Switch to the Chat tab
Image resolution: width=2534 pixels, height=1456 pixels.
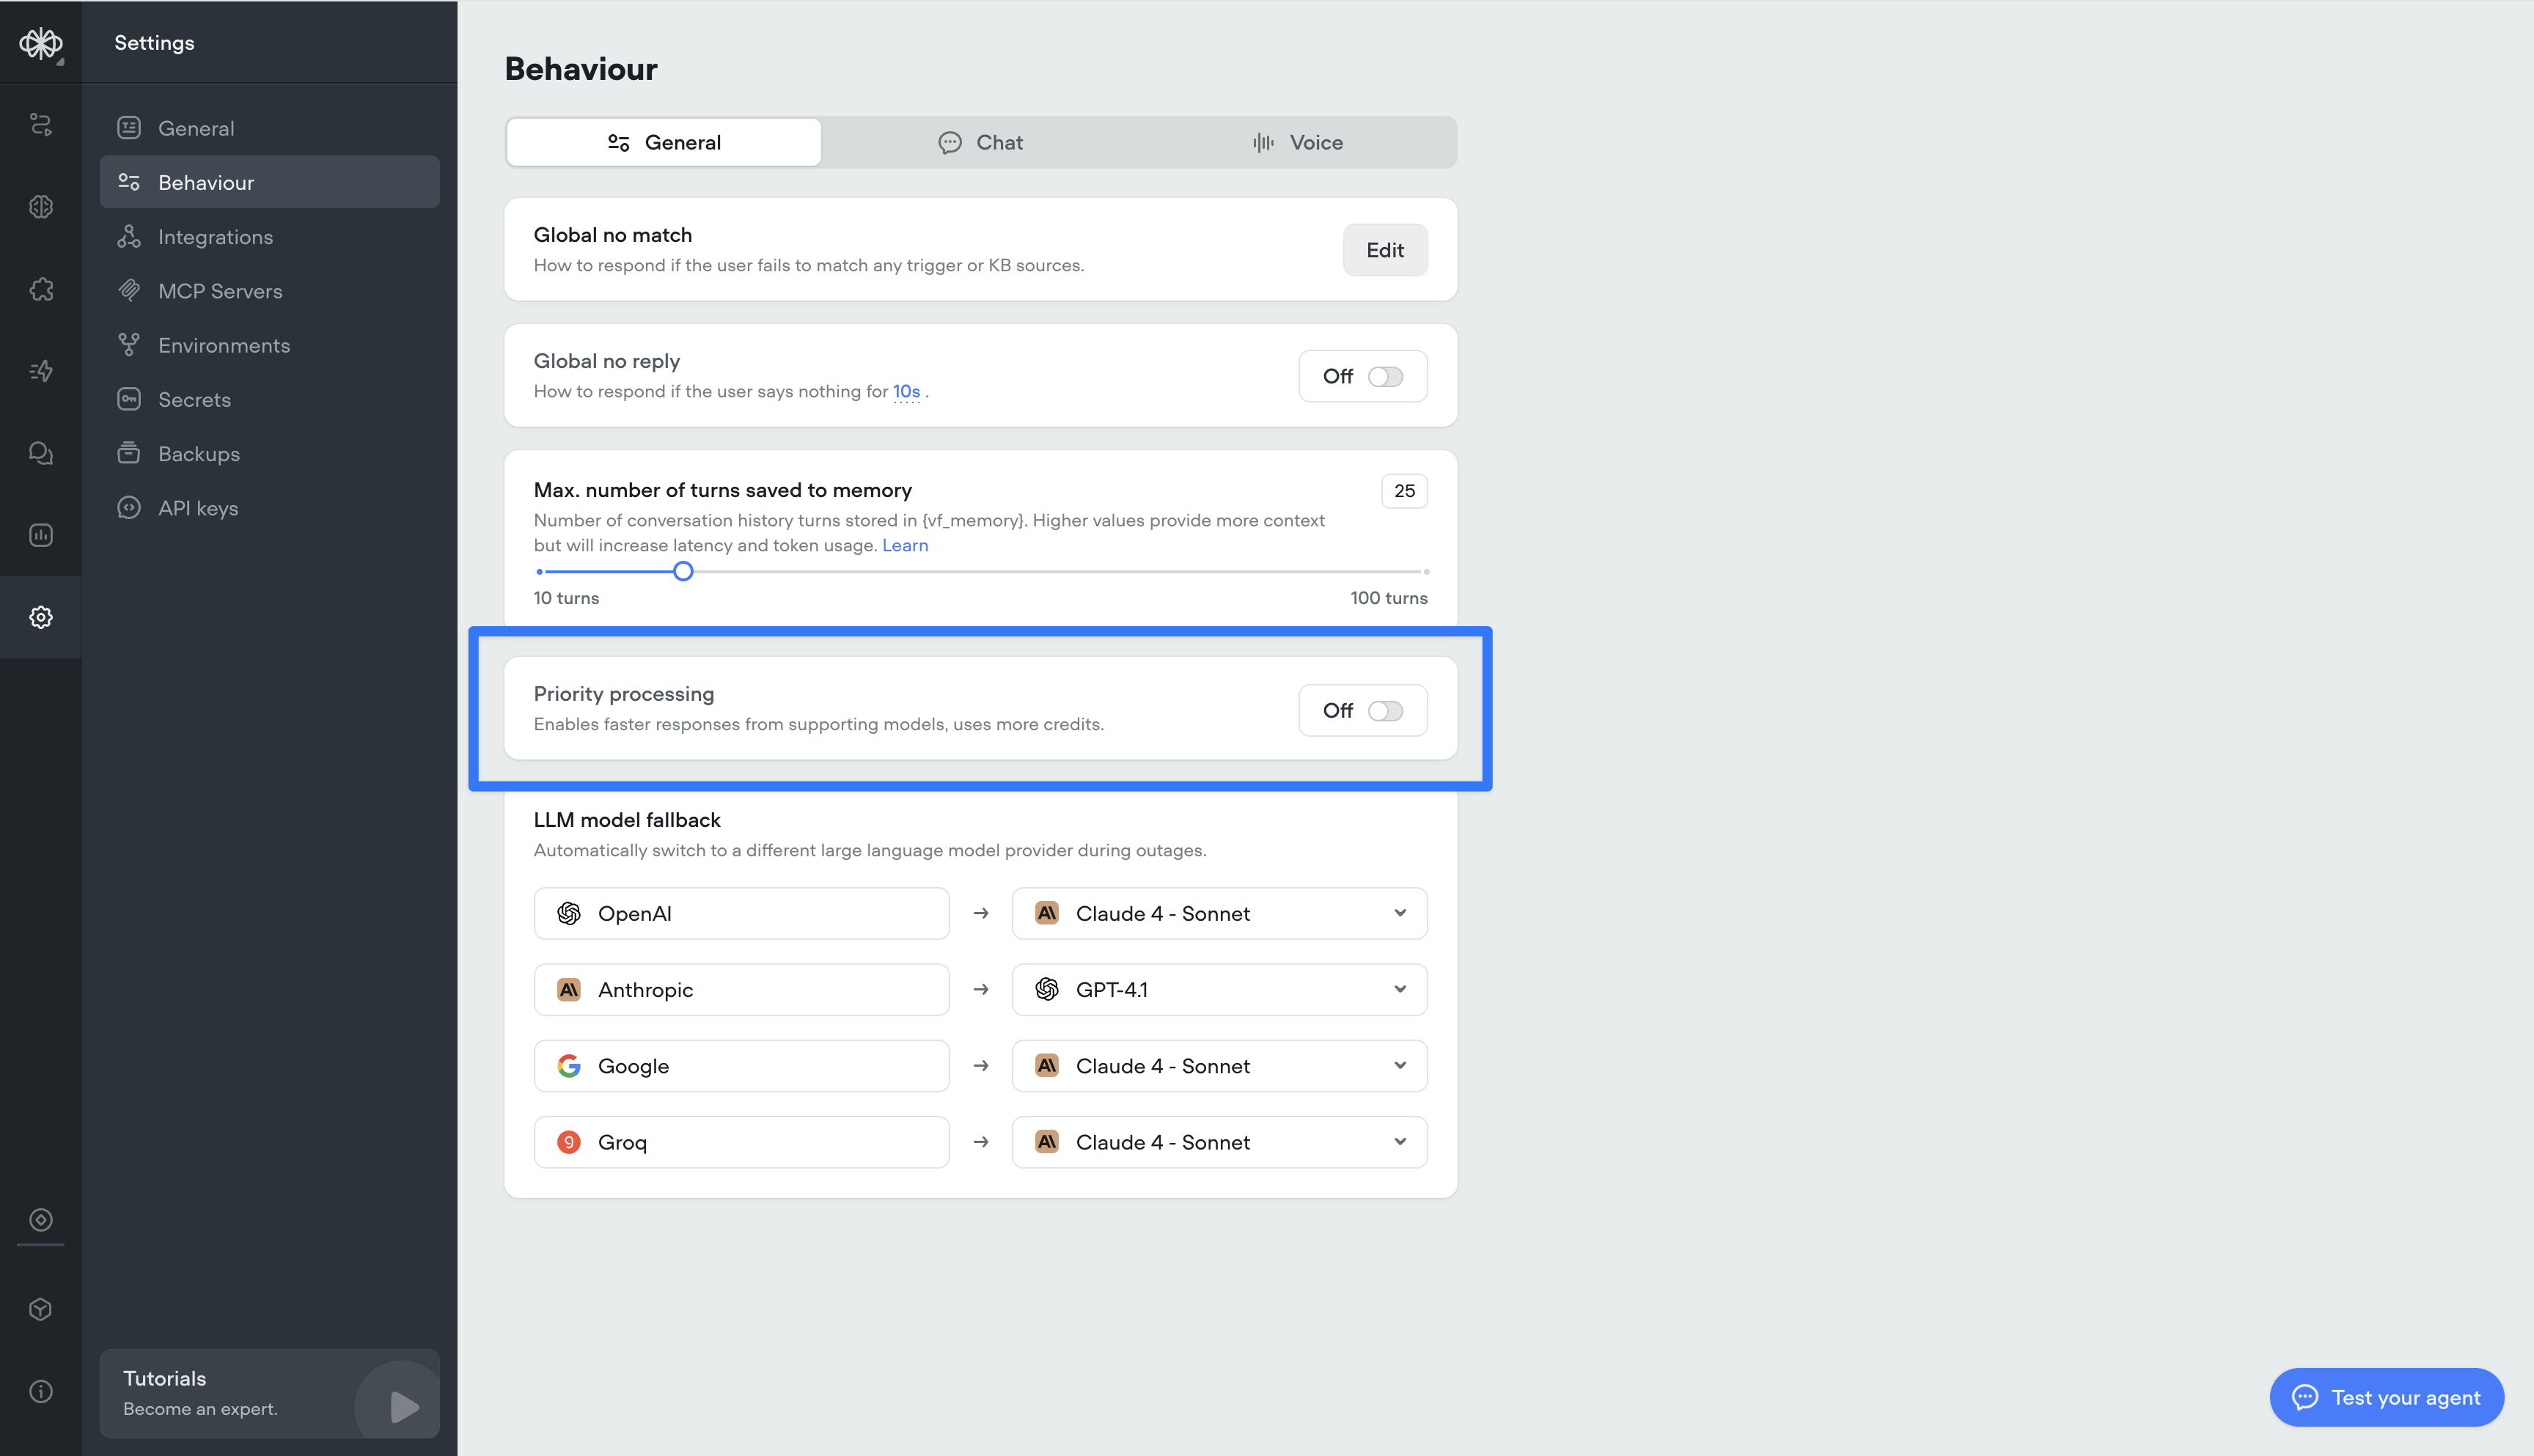980,142
